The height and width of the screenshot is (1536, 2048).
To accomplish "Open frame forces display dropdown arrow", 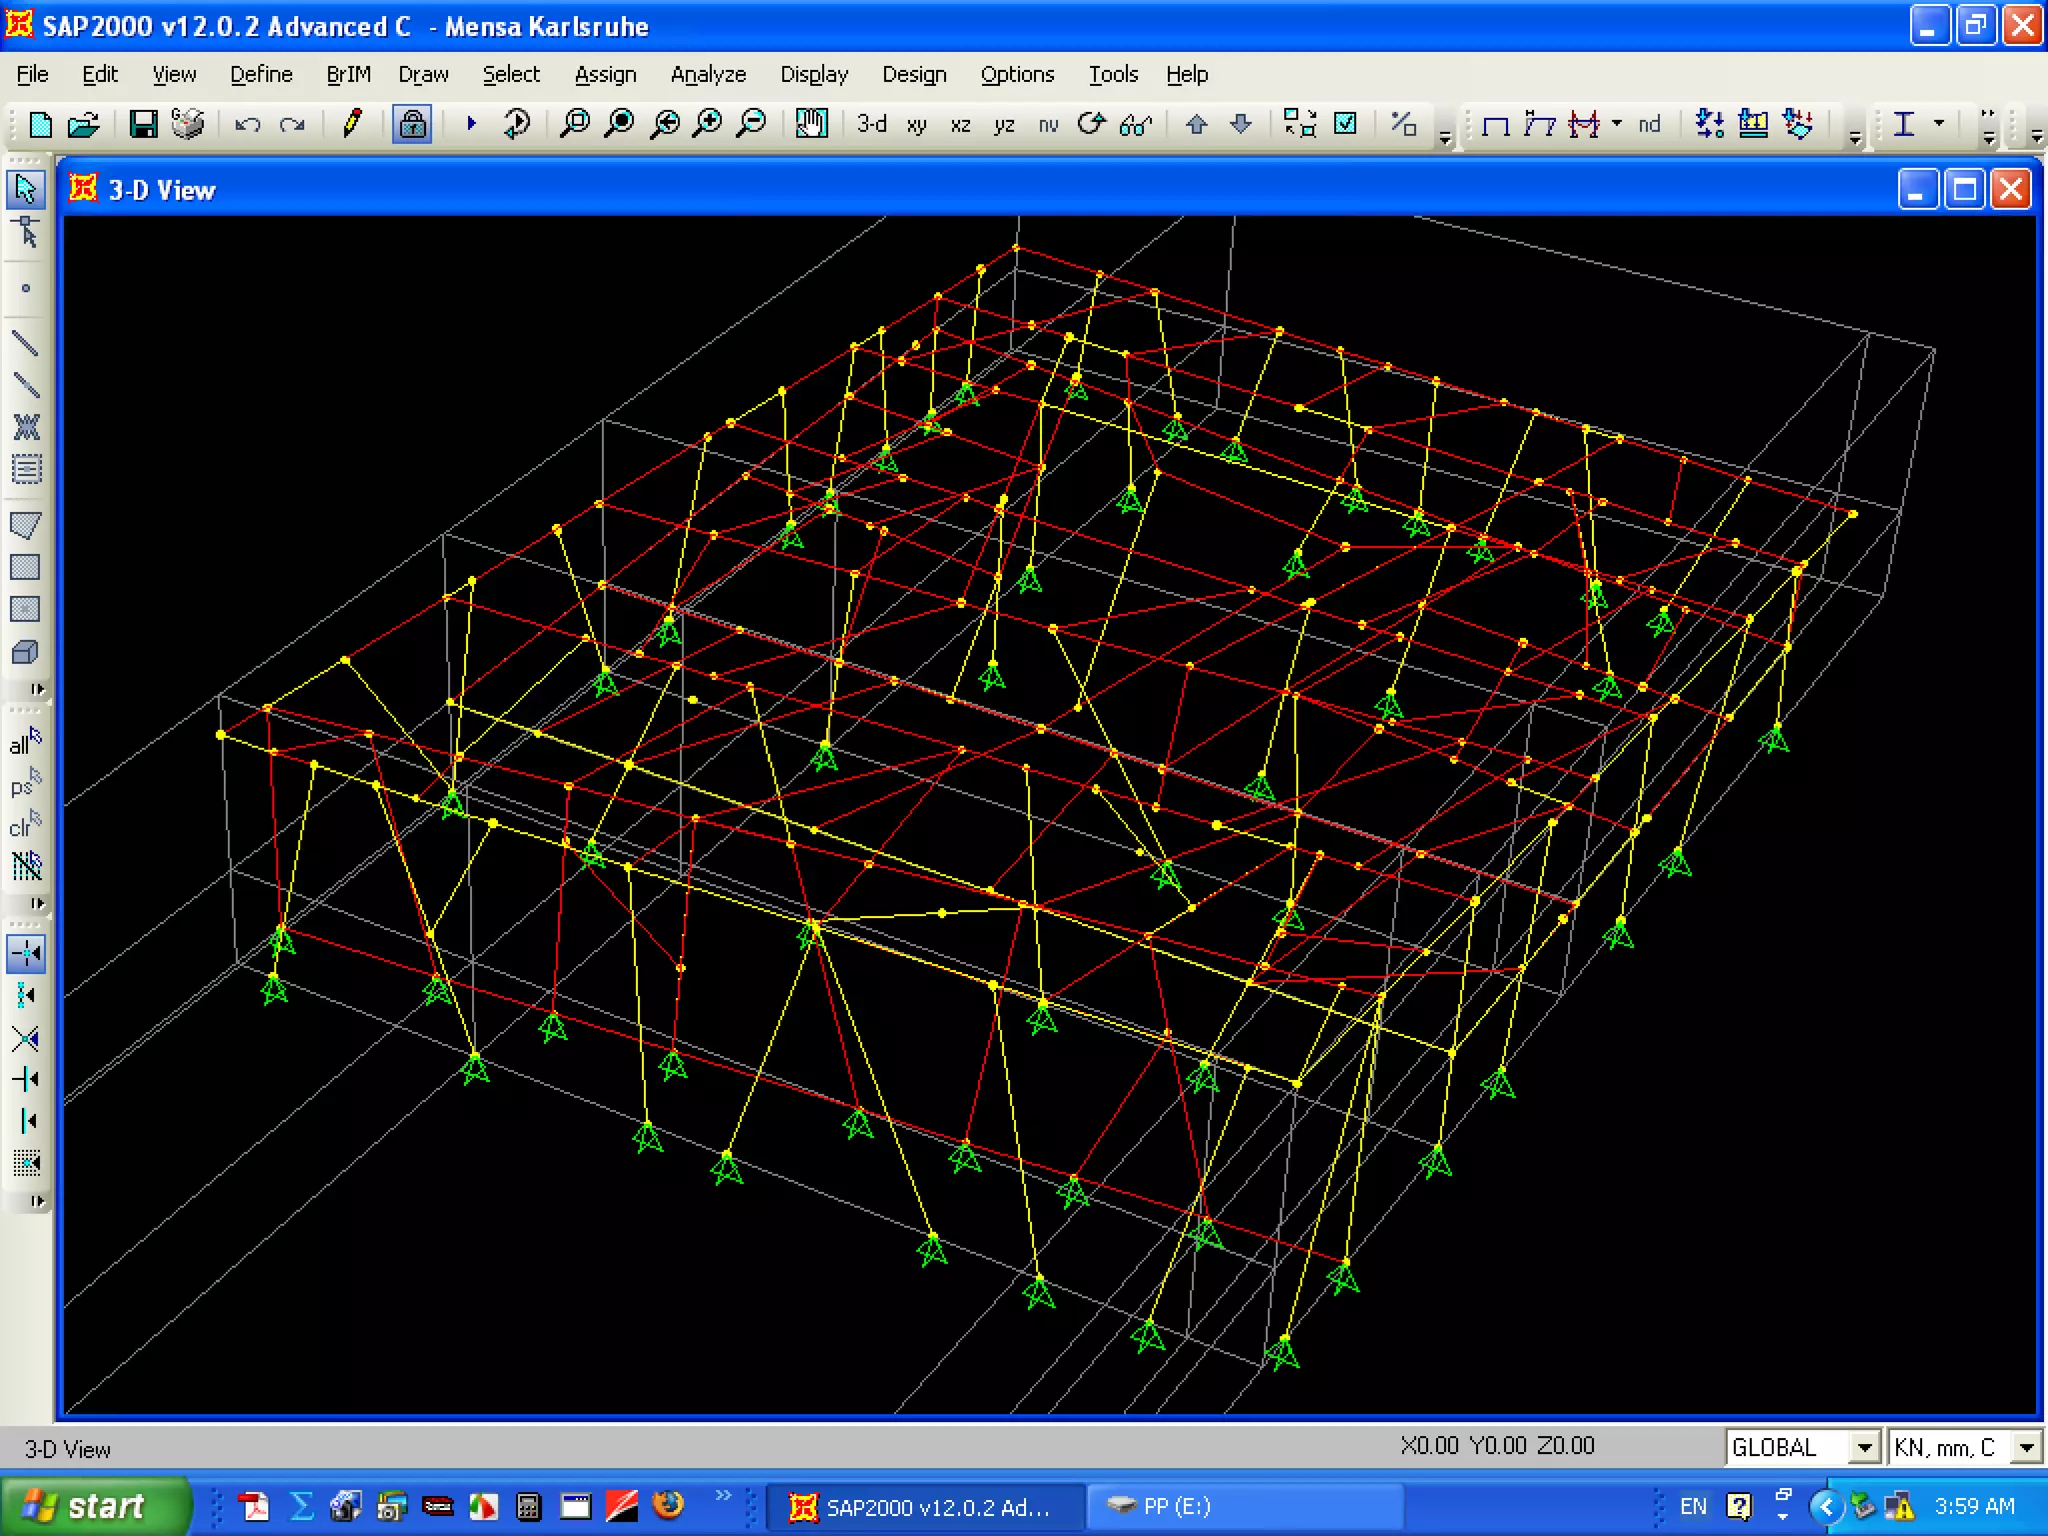I will (1617, 124).
